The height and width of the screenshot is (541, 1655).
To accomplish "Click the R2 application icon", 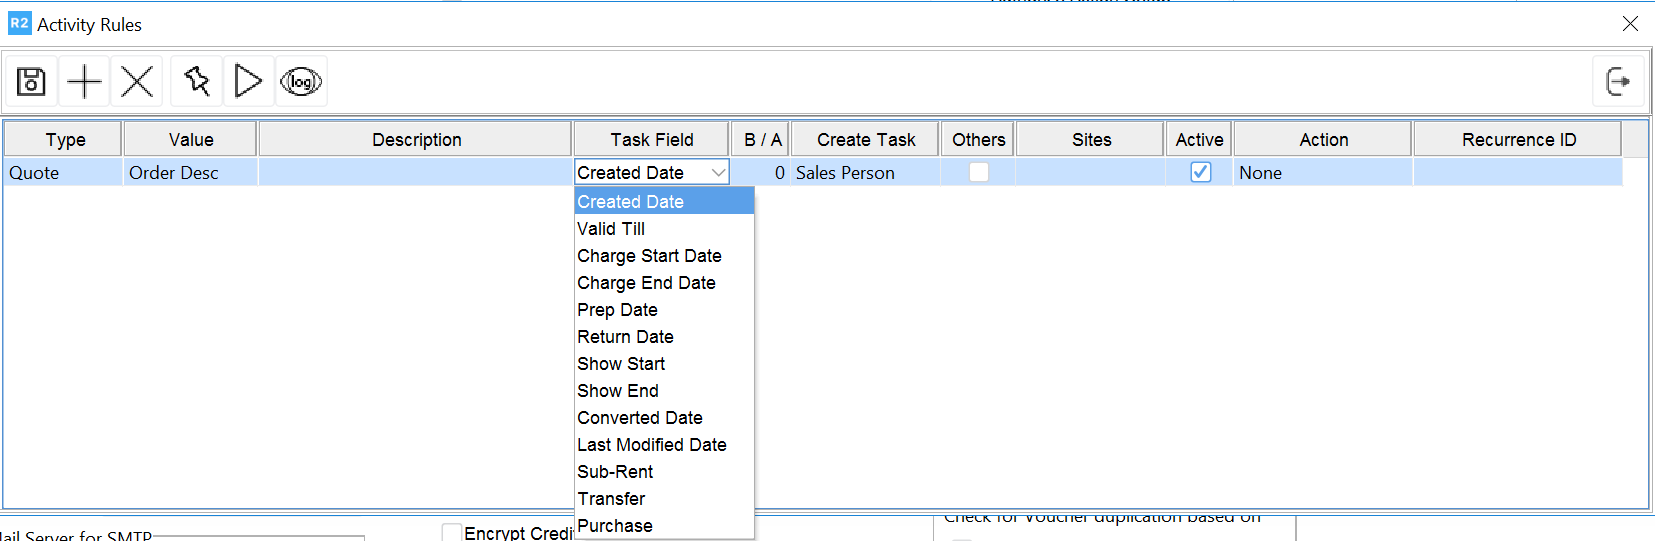I will [x=19, y=23].
